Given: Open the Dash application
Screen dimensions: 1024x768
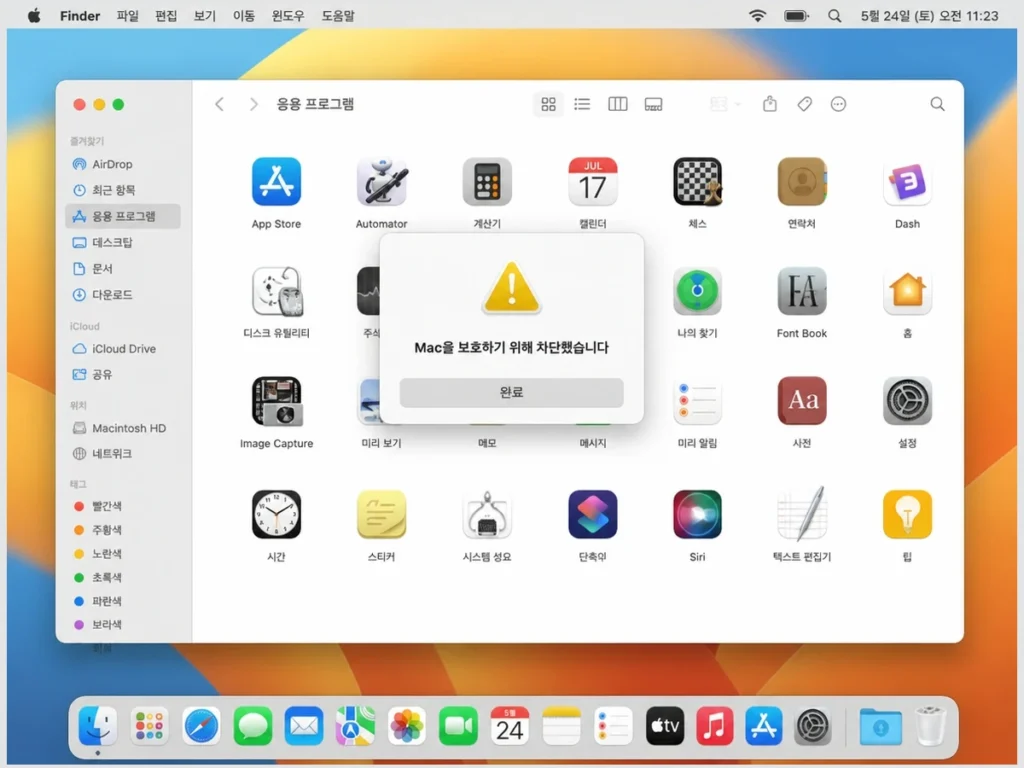Looking at the screenshot, I should tap(907, 182).
